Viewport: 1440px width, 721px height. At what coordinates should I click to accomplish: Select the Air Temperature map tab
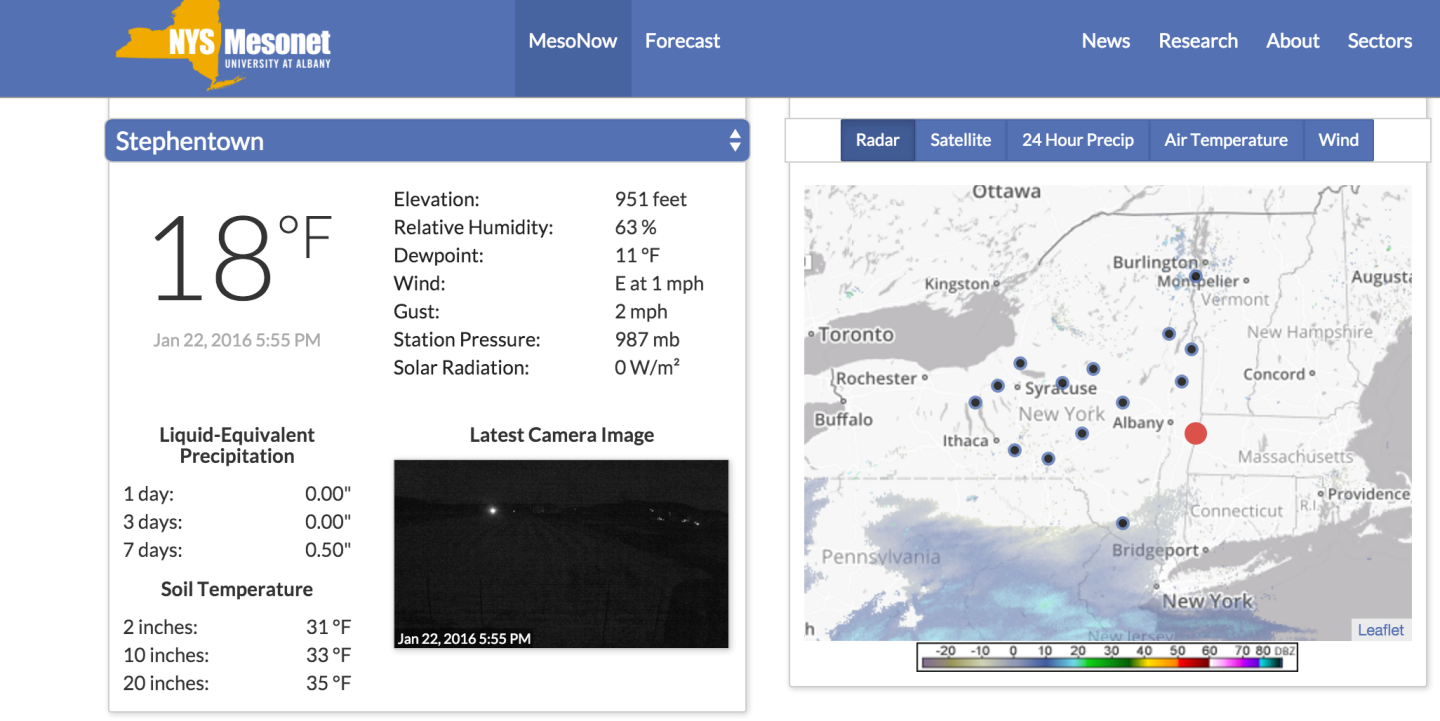point(1225,140)
